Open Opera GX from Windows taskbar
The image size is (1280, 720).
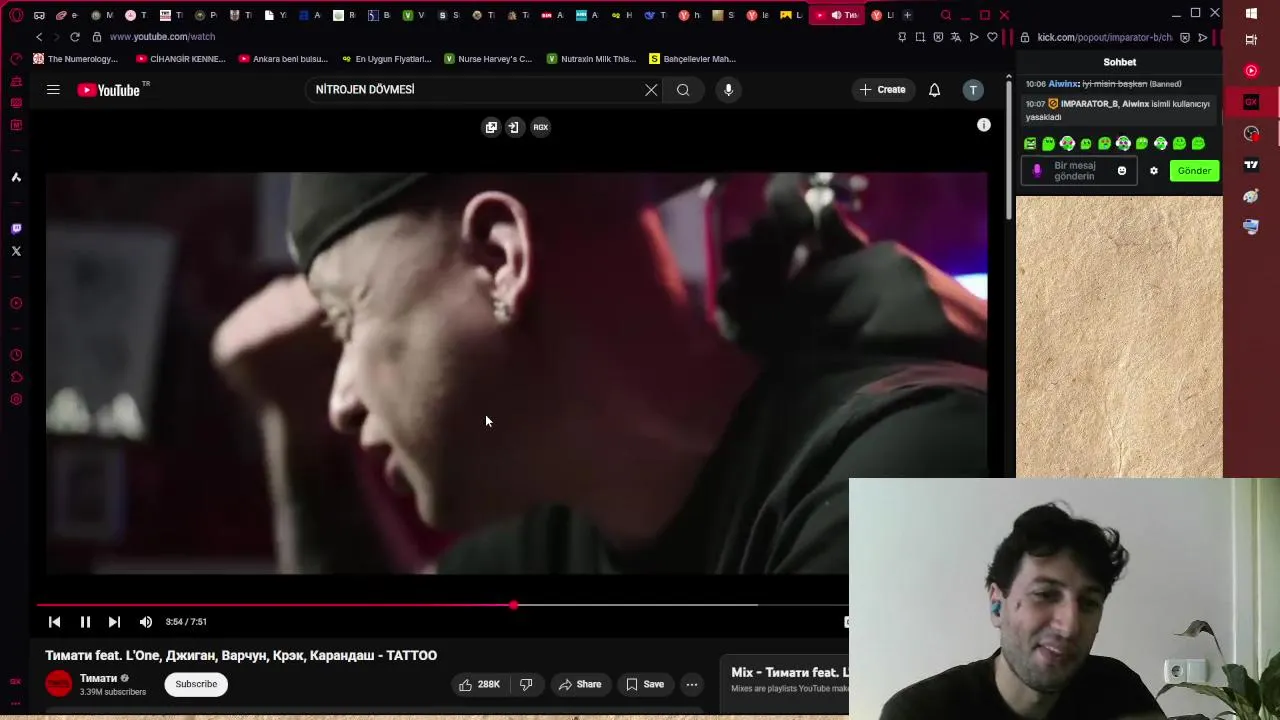pyautogui.click(x=1251, y=102)
